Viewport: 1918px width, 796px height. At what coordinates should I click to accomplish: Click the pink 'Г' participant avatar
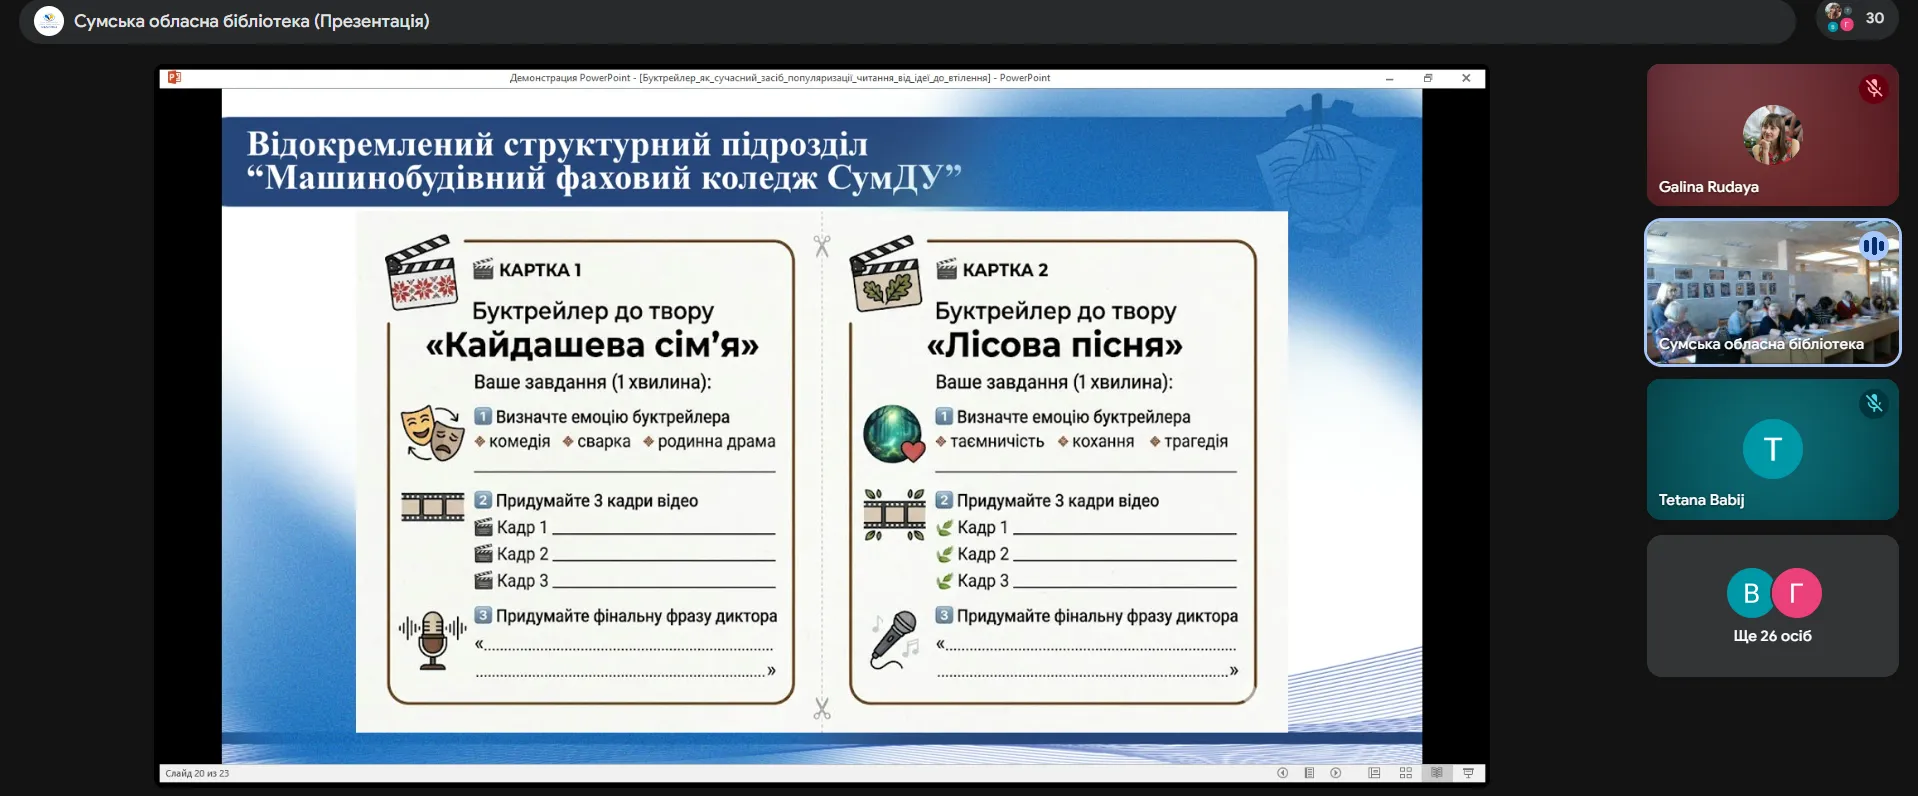pyautogui.click(x=1797, y=593)
